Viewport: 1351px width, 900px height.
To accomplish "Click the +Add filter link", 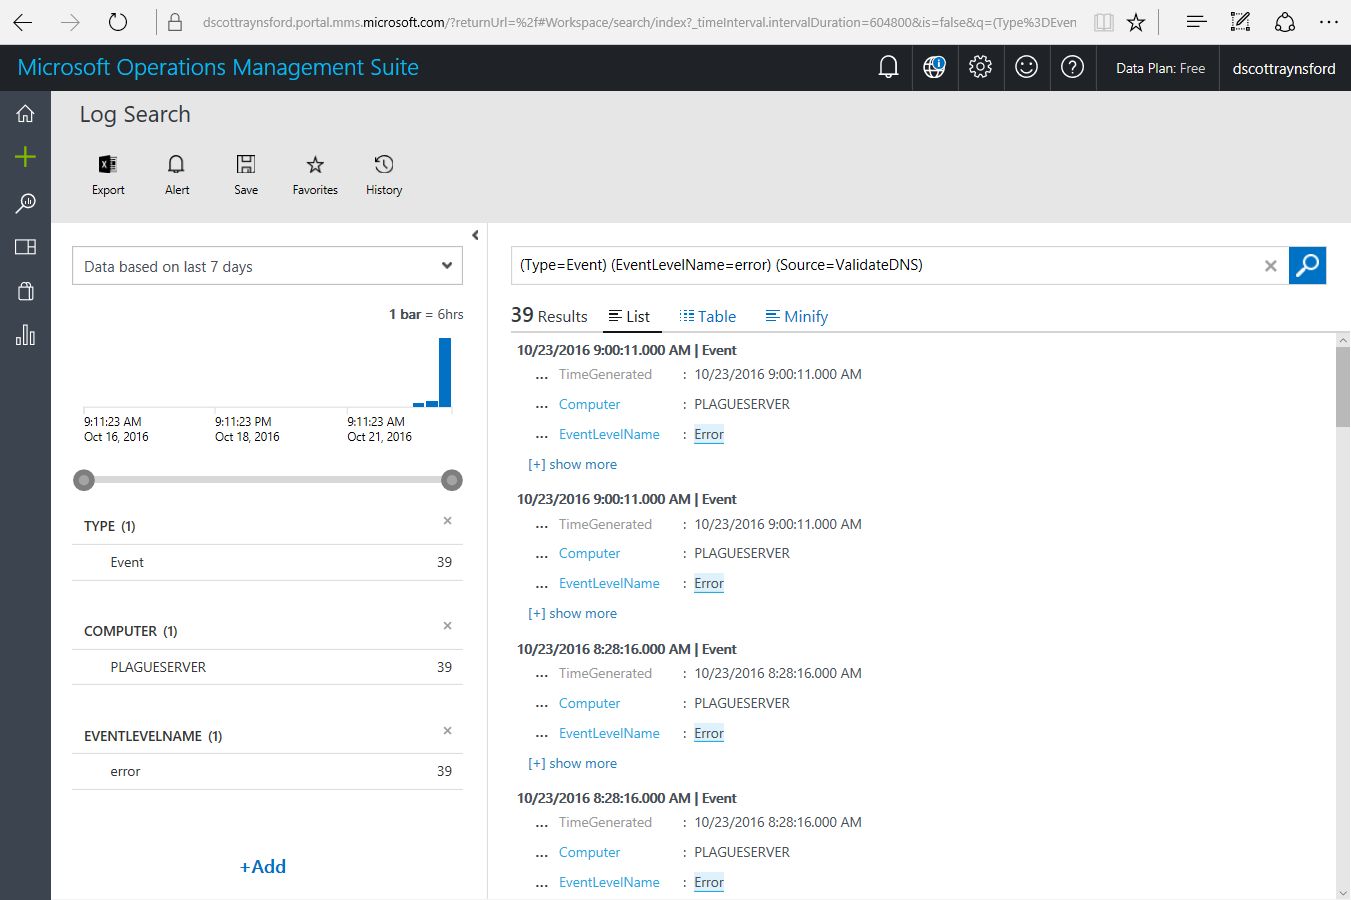I will 263,867.
